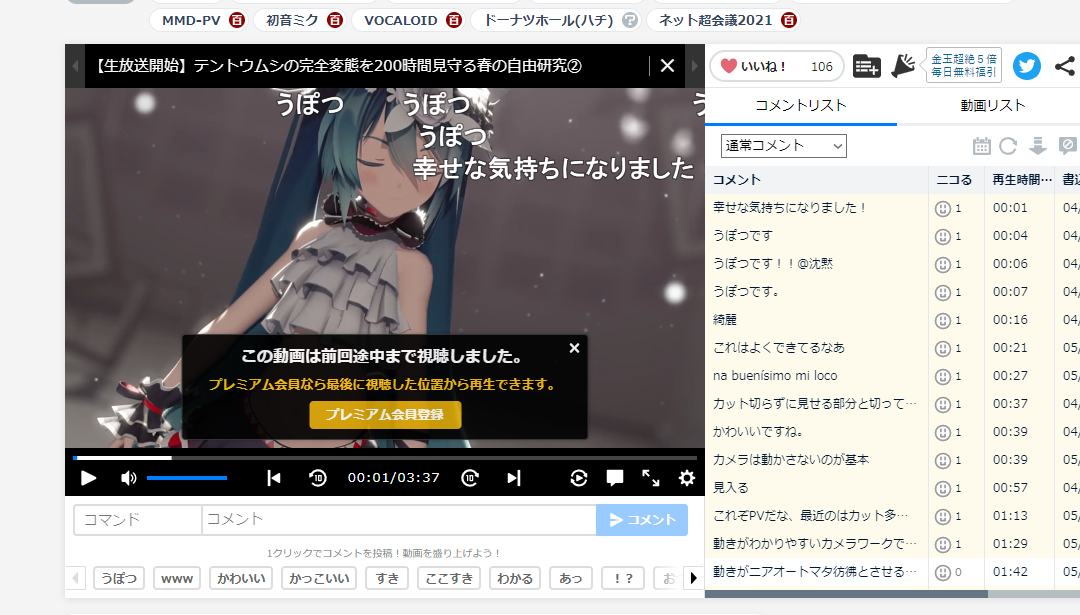Open player settings gear
1080x615 pixels.
tap(687, 478)
